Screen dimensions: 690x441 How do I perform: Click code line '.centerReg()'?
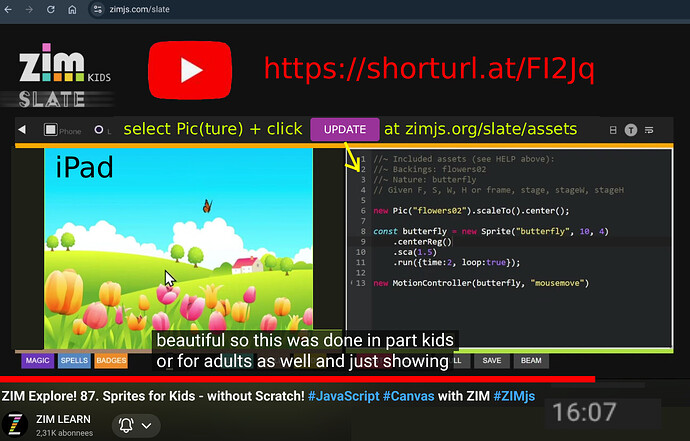click(x=422, y=242)
